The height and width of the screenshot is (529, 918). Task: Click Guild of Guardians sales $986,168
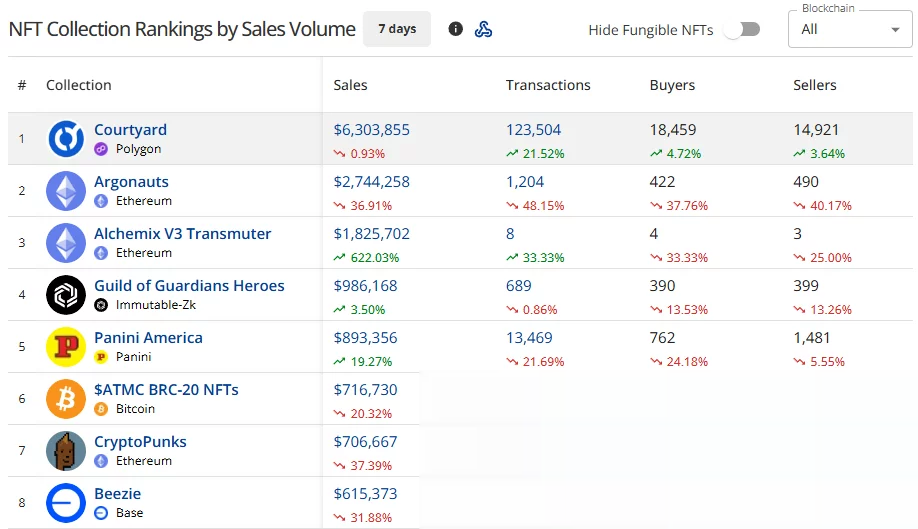[365, 286]
